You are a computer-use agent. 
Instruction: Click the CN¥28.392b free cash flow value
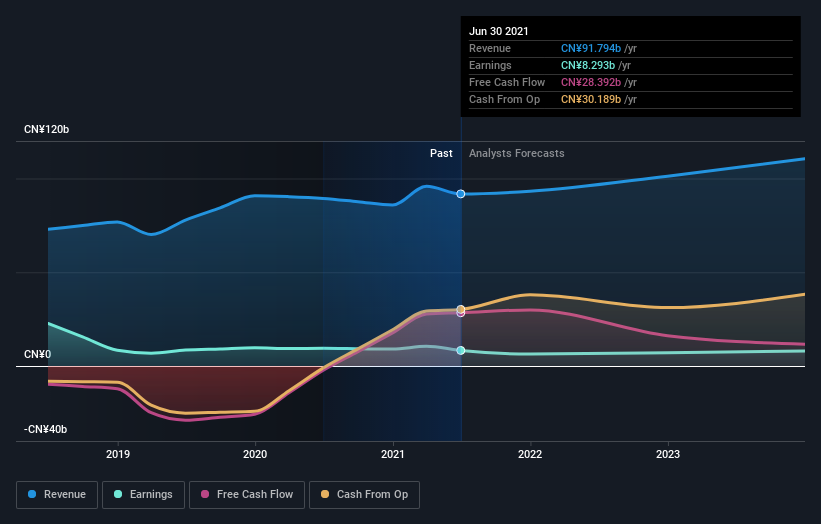click(591, 82)
